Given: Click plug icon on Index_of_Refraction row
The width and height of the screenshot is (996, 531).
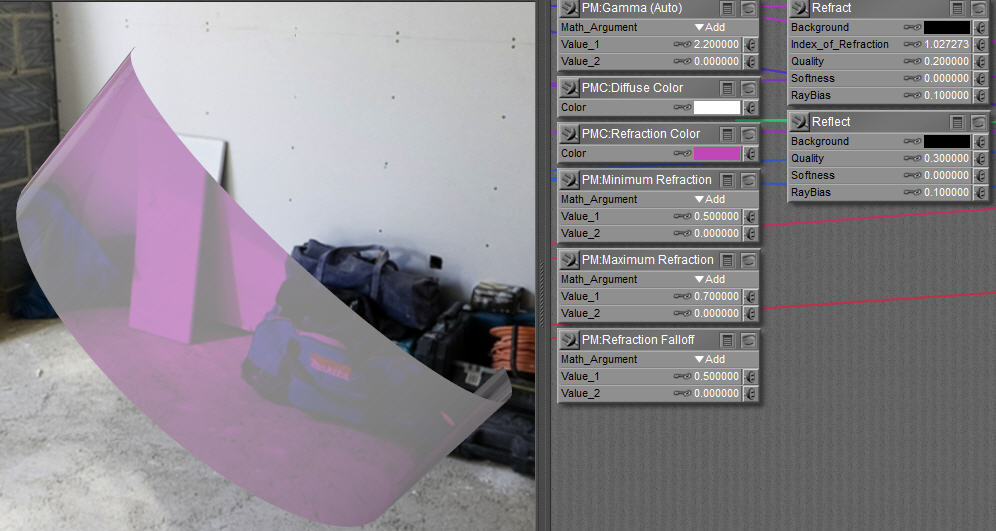Looking at the screenshot, I should [x=980, y=44].
